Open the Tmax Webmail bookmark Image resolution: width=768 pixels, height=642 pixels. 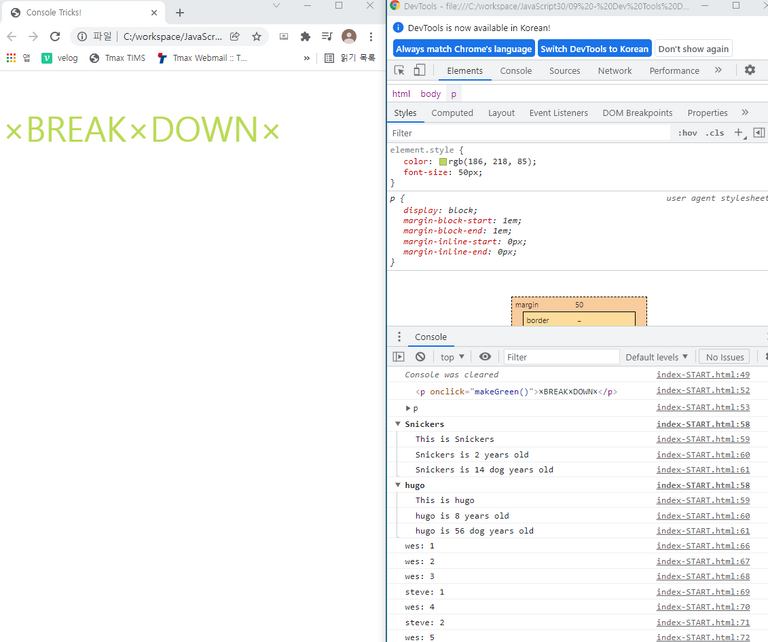pyautogui.click(x=202, y=58)
